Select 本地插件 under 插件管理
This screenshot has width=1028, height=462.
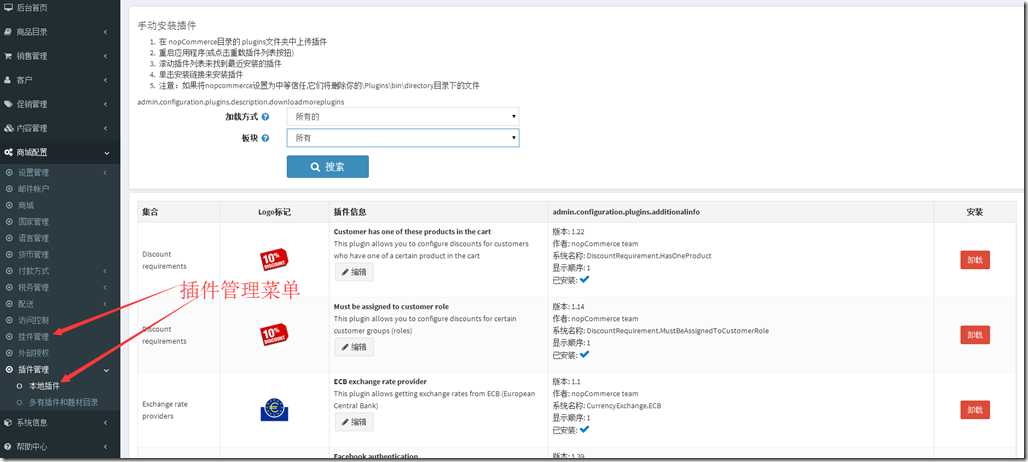click(45, 387)
